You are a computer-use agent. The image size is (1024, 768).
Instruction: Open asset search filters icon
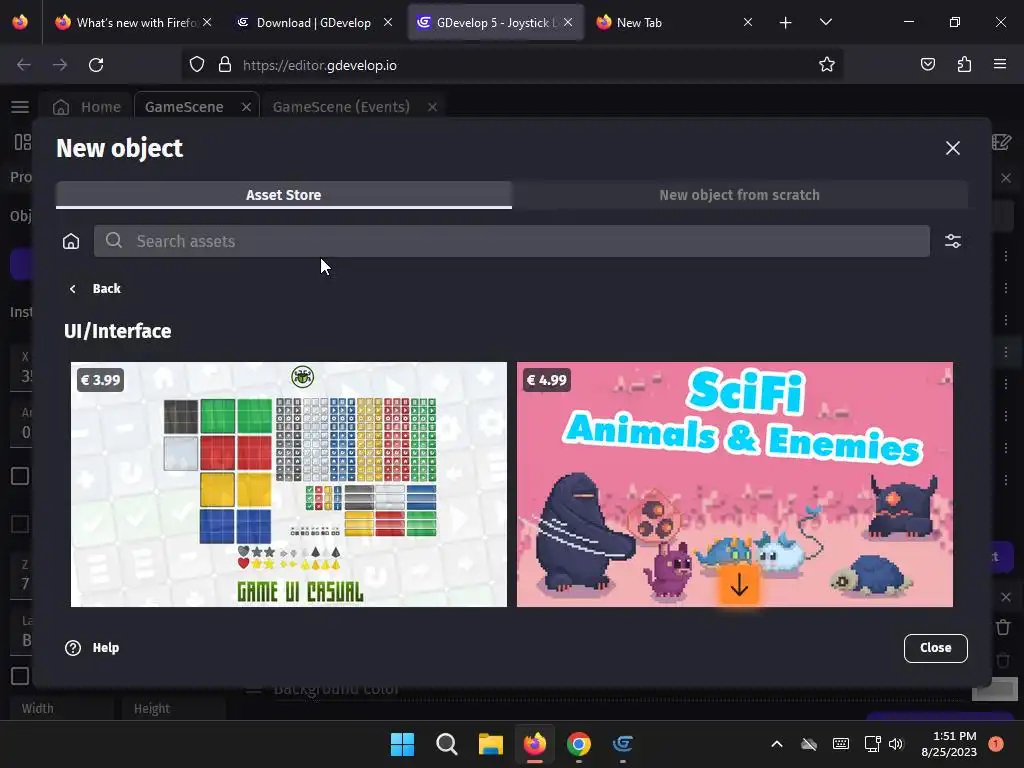(953, 241)
